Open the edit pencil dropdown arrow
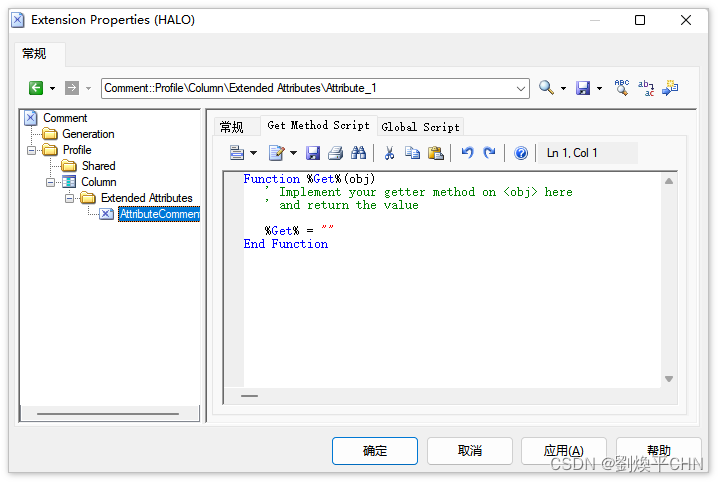Screen dimensions: 718x482 click(x=294, y=153)
